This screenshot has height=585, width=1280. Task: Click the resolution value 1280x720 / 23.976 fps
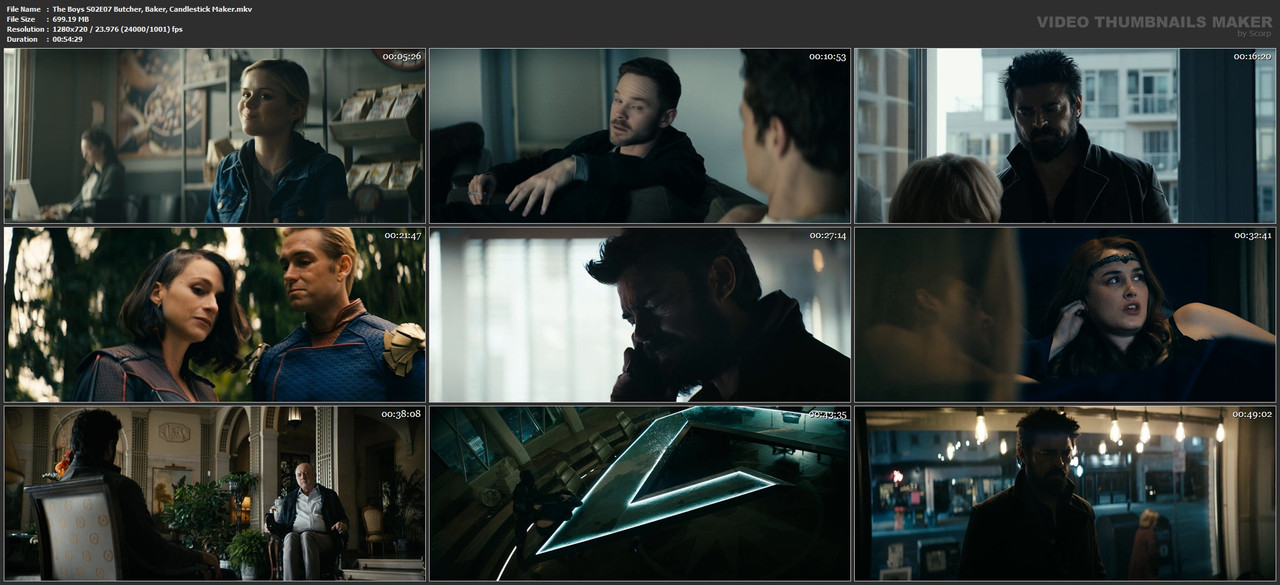coord(118,29)
